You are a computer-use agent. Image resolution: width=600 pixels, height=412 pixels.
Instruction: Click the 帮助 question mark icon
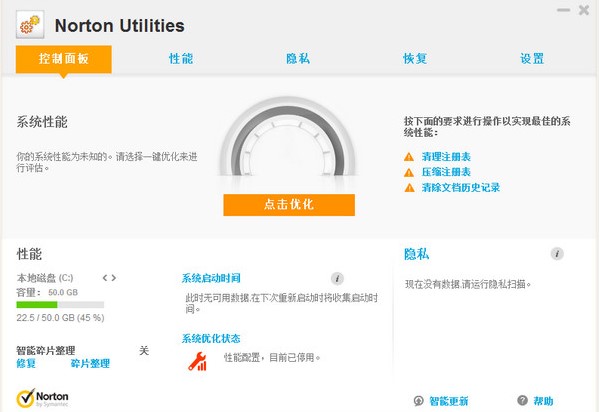[523, 401]
